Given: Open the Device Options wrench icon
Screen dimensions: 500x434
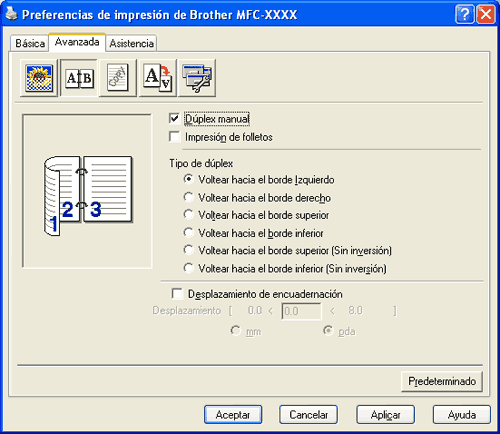Looking at the screenshot, I should (x=197, y=78).
